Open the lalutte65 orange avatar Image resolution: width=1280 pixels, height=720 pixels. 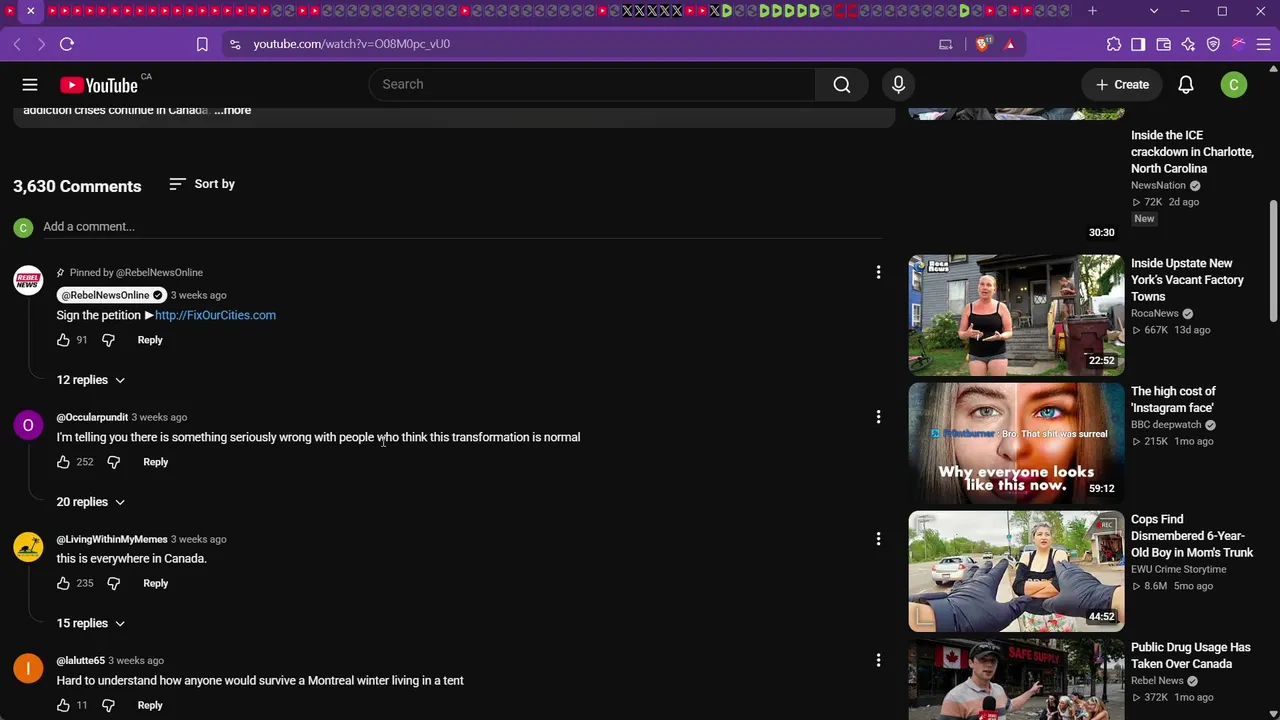tap(28, 668)
